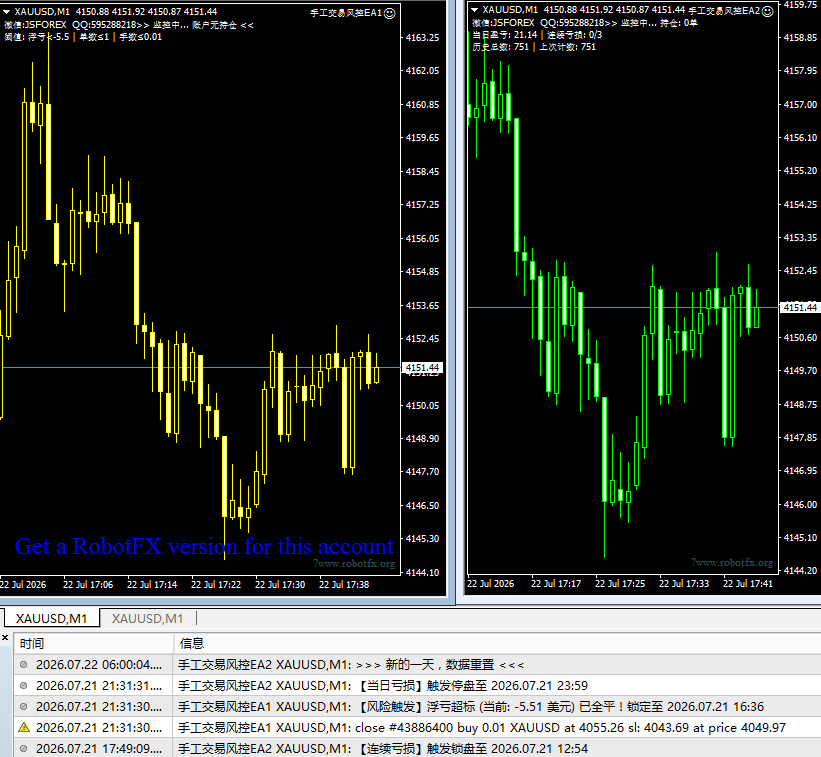Click the 22 Jul 17:41 time label on the right chart
Viewport: 821px width, 757px height.
748,583
